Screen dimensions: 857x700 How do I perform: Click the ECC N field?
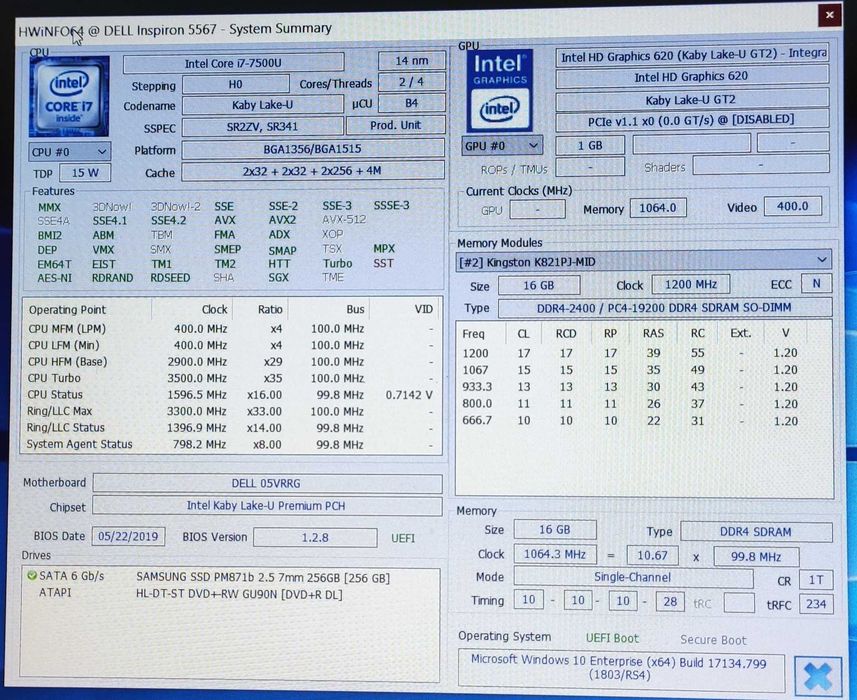pos(816,284)
